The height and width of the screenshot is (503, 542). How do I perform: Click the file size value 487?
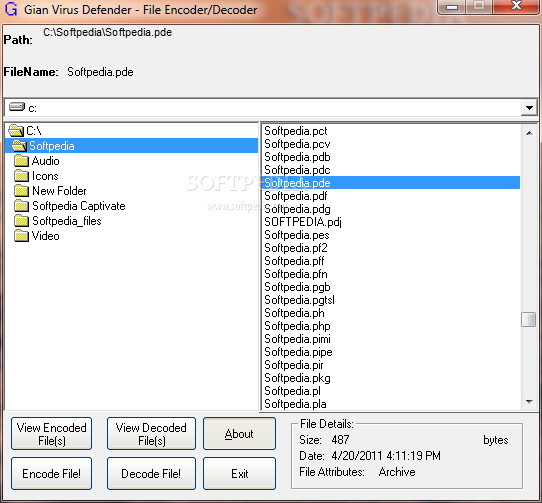point(340,440)
